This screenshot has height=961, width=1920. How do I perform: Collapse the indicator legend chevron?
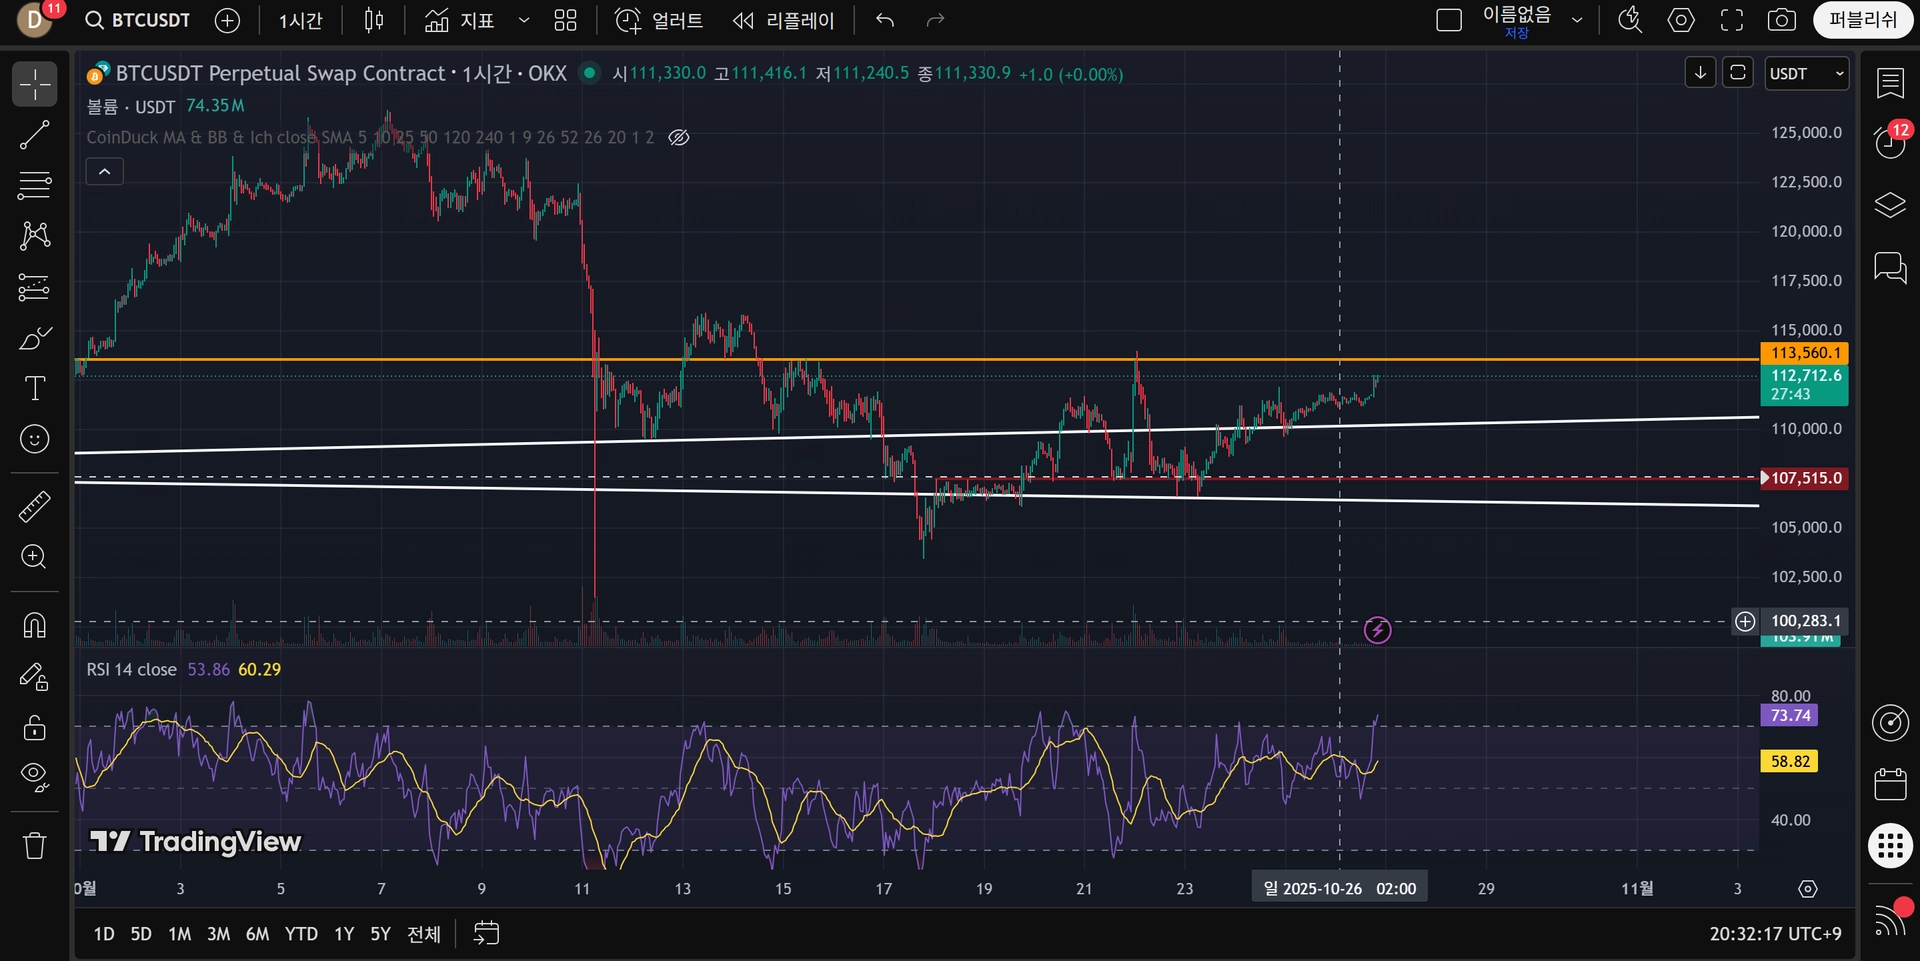pyautogui.click(x=105, y=172)
